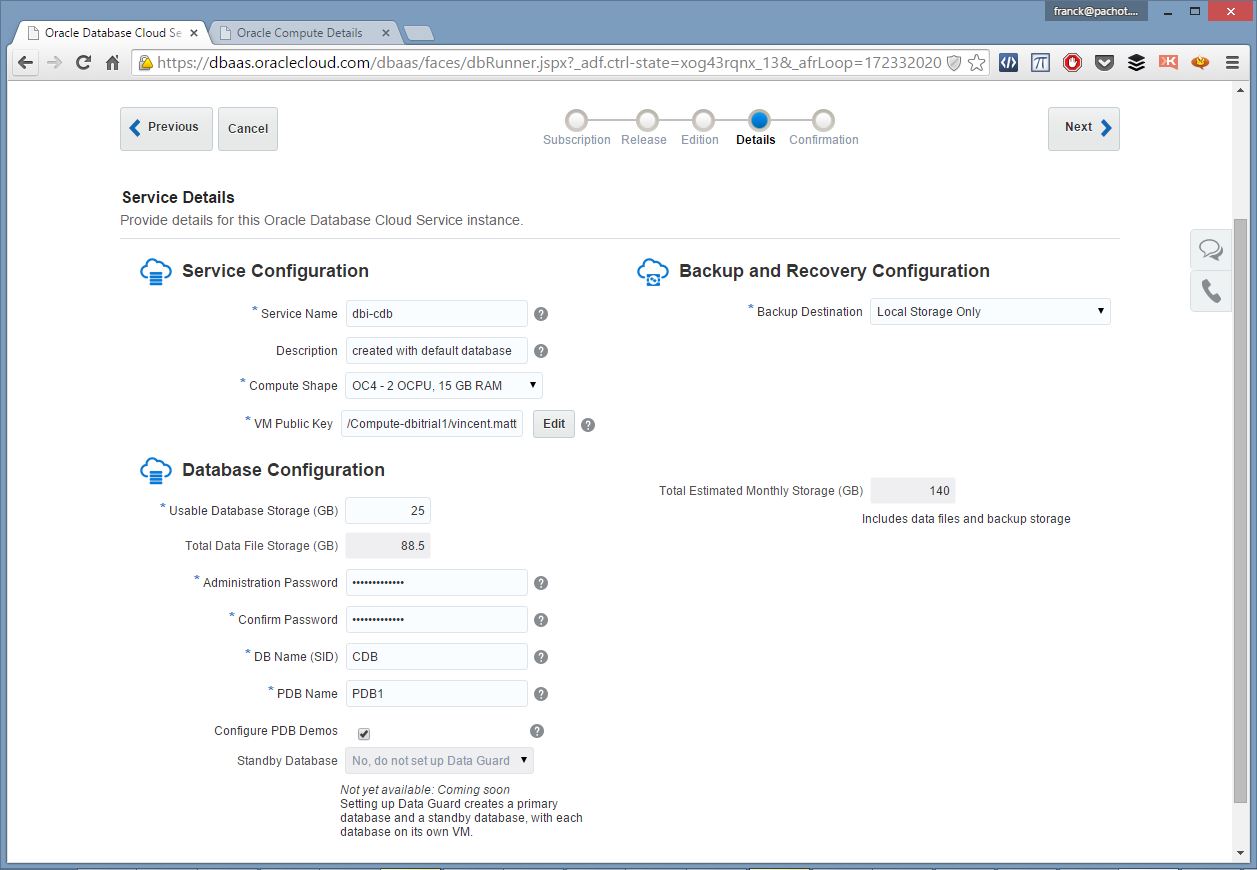Image resolution: width=1257 pixels, height=870 pixels.
Task: Open help for the Description field
Action: 541,351
